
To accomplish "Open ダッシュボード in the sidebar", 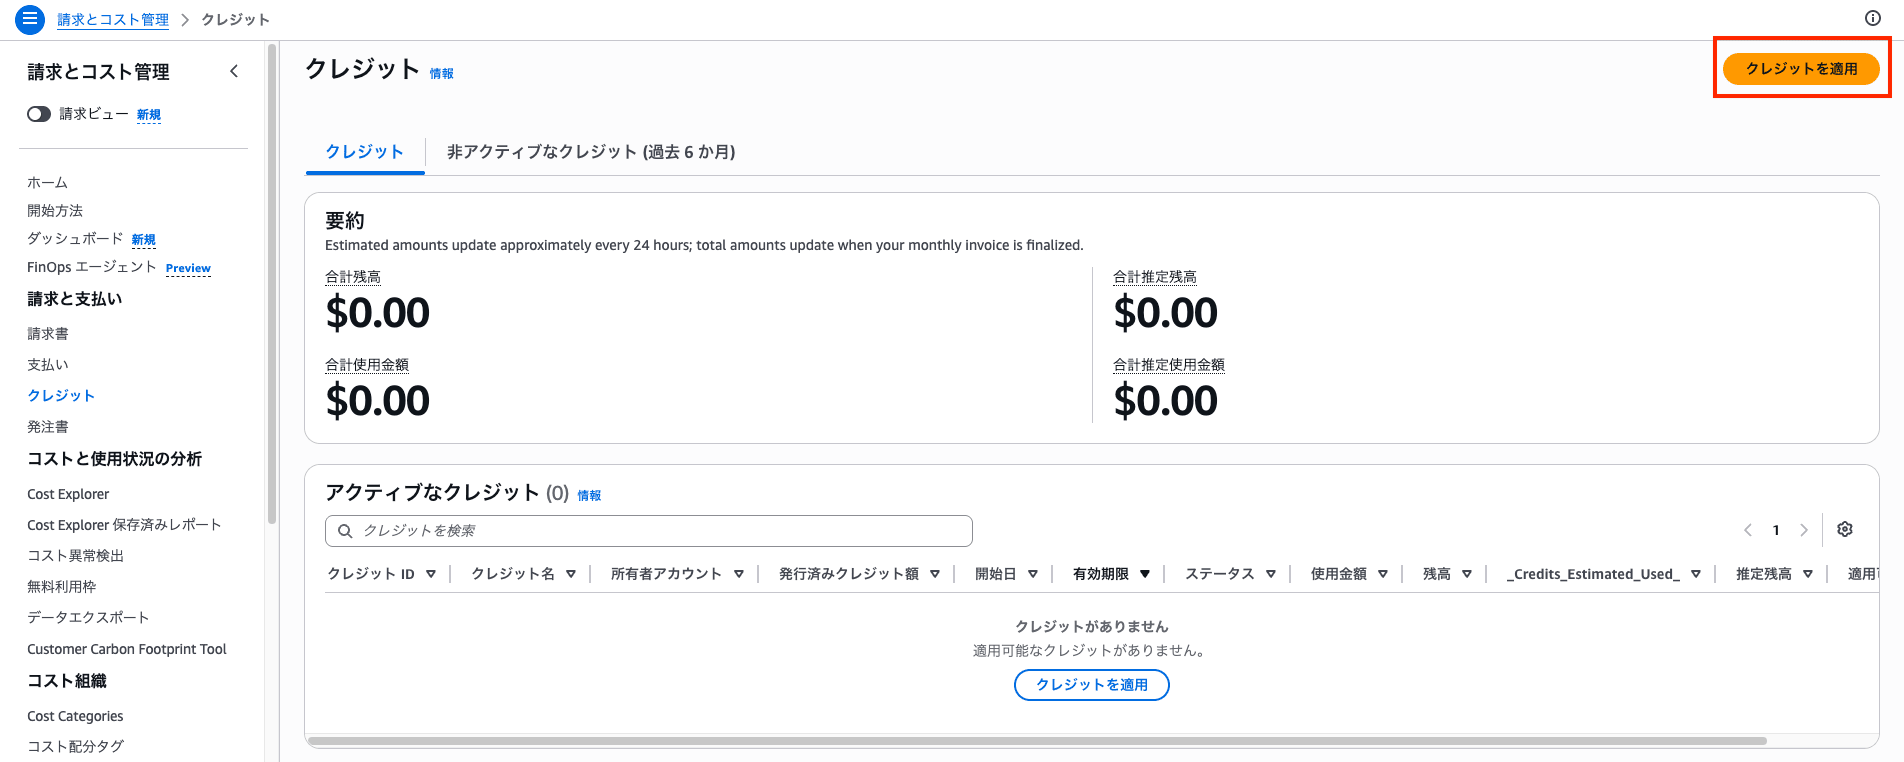I will tap(75, 239).
